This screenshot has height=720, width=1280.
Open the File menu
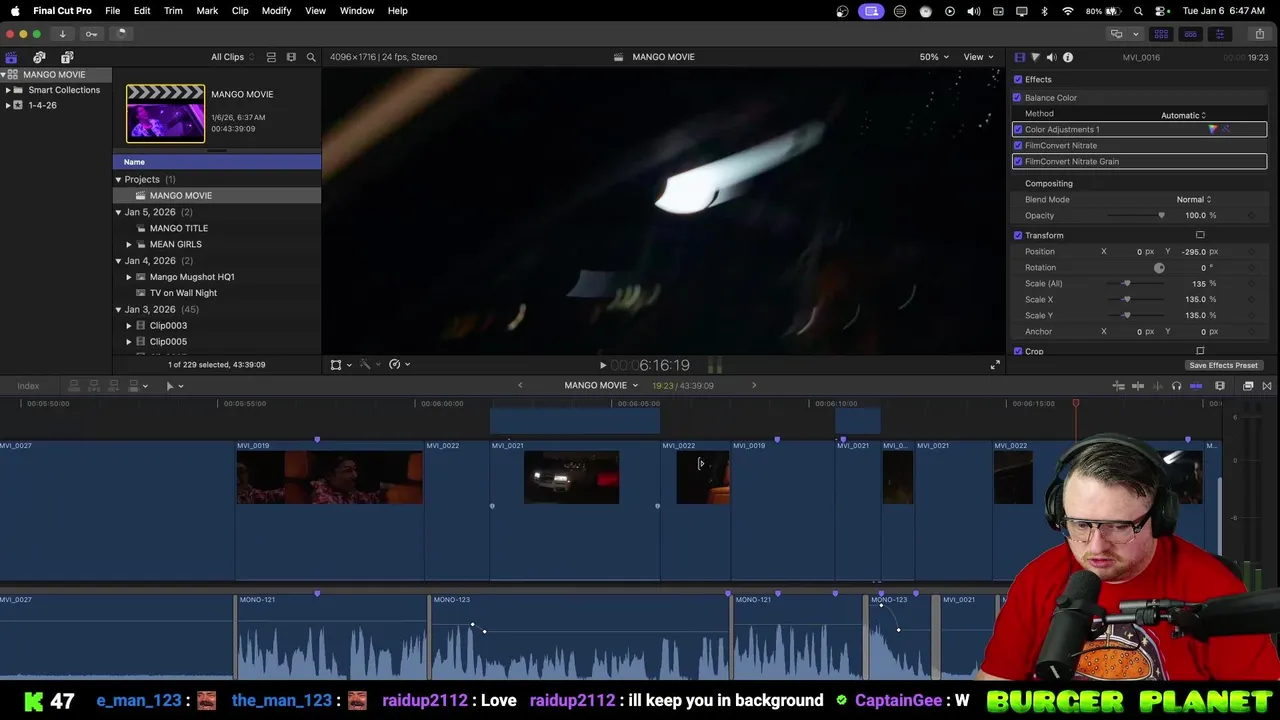point(113,11)
